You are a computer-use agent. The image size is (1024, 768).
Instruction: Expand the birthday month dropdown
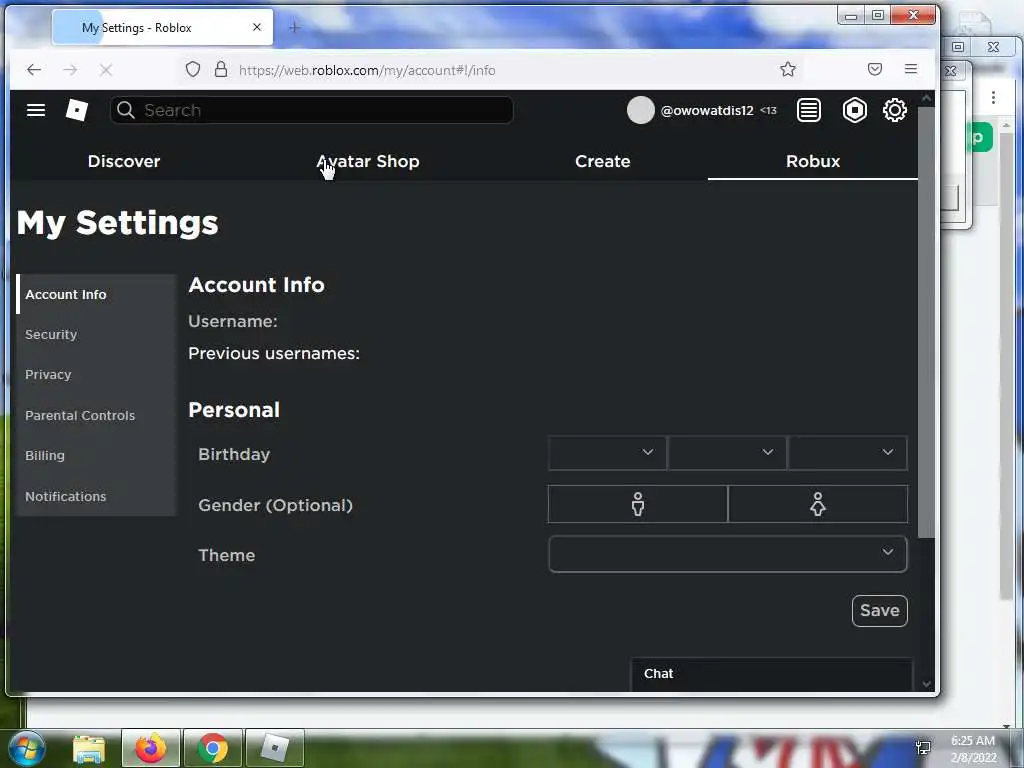(607, 453)
